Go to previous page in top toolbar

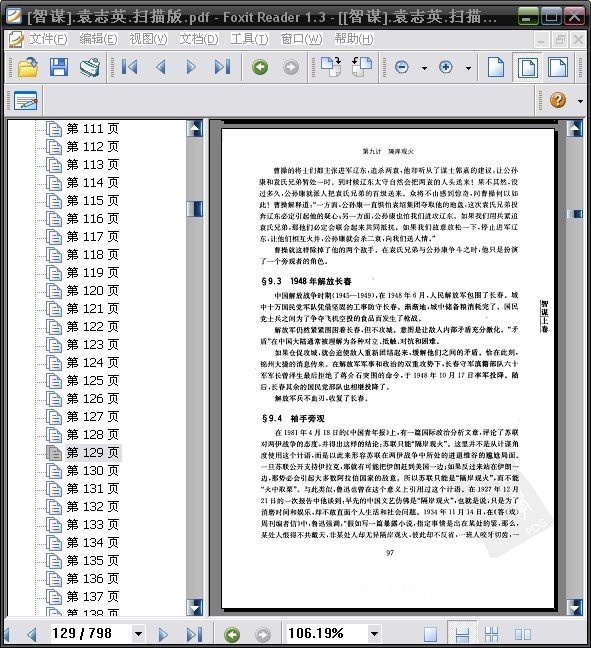click(161, 67)
